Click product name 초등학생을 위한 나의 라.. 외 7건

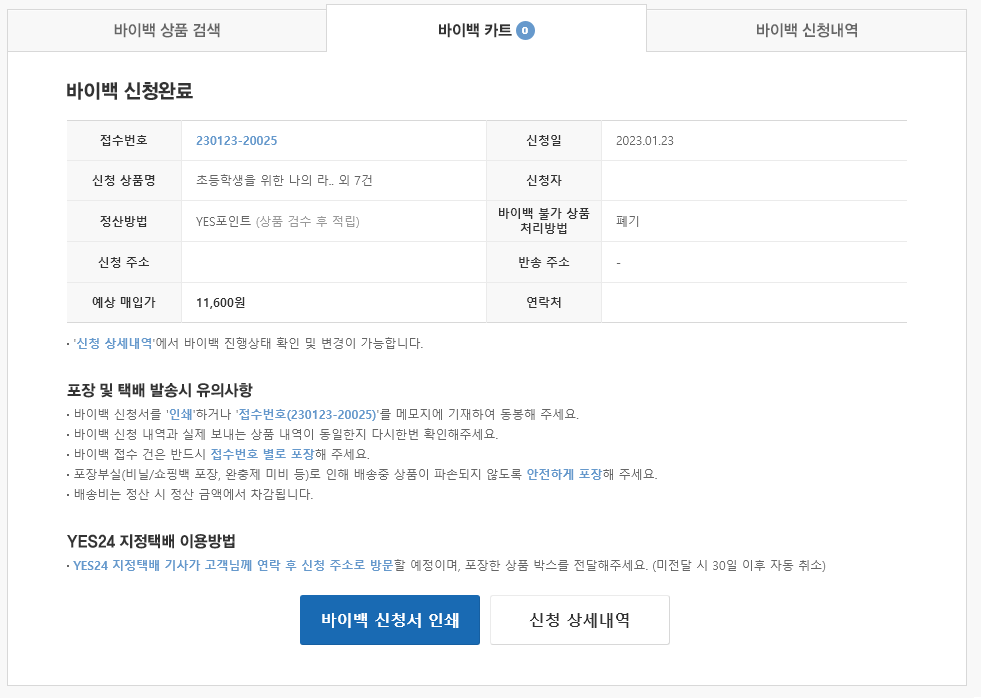tap(284, 180)
